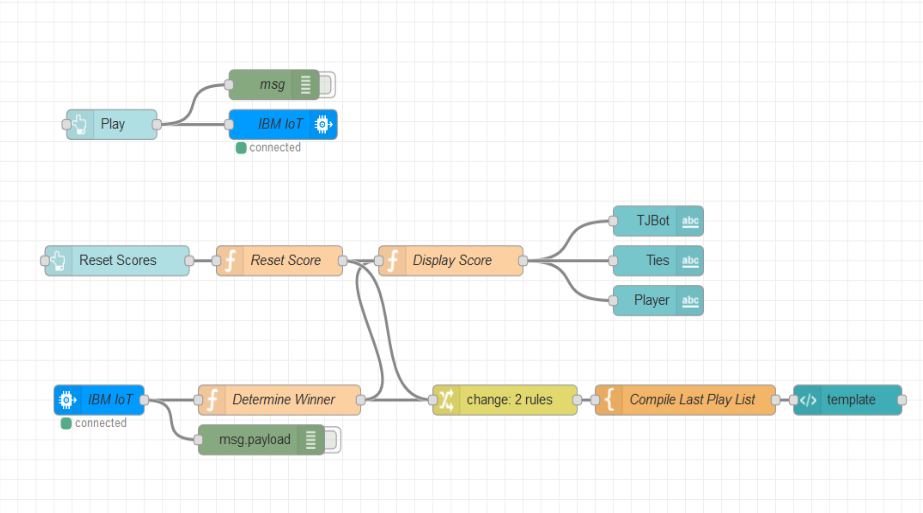Click the gear icon on the IBM IoT output node
923x513 pixels.
323,125
